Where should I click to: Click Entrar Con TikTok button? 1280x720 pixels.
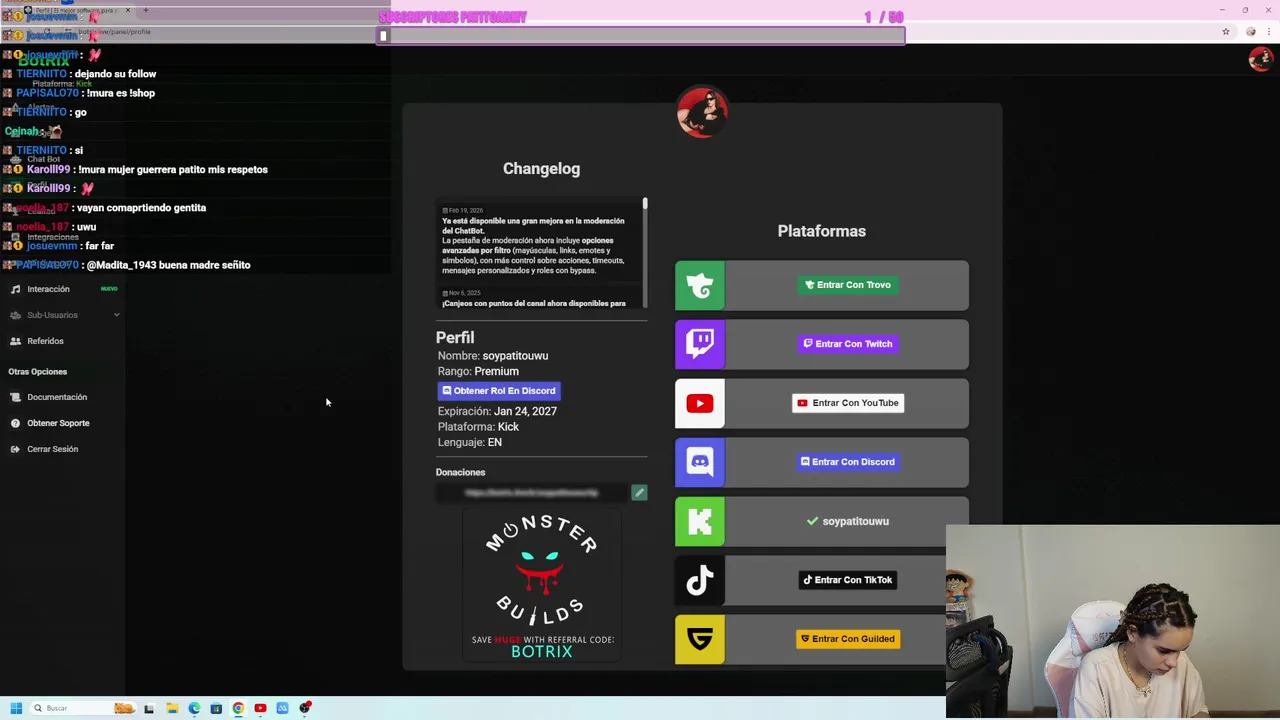pyautogui.click(x=847, y=580)
